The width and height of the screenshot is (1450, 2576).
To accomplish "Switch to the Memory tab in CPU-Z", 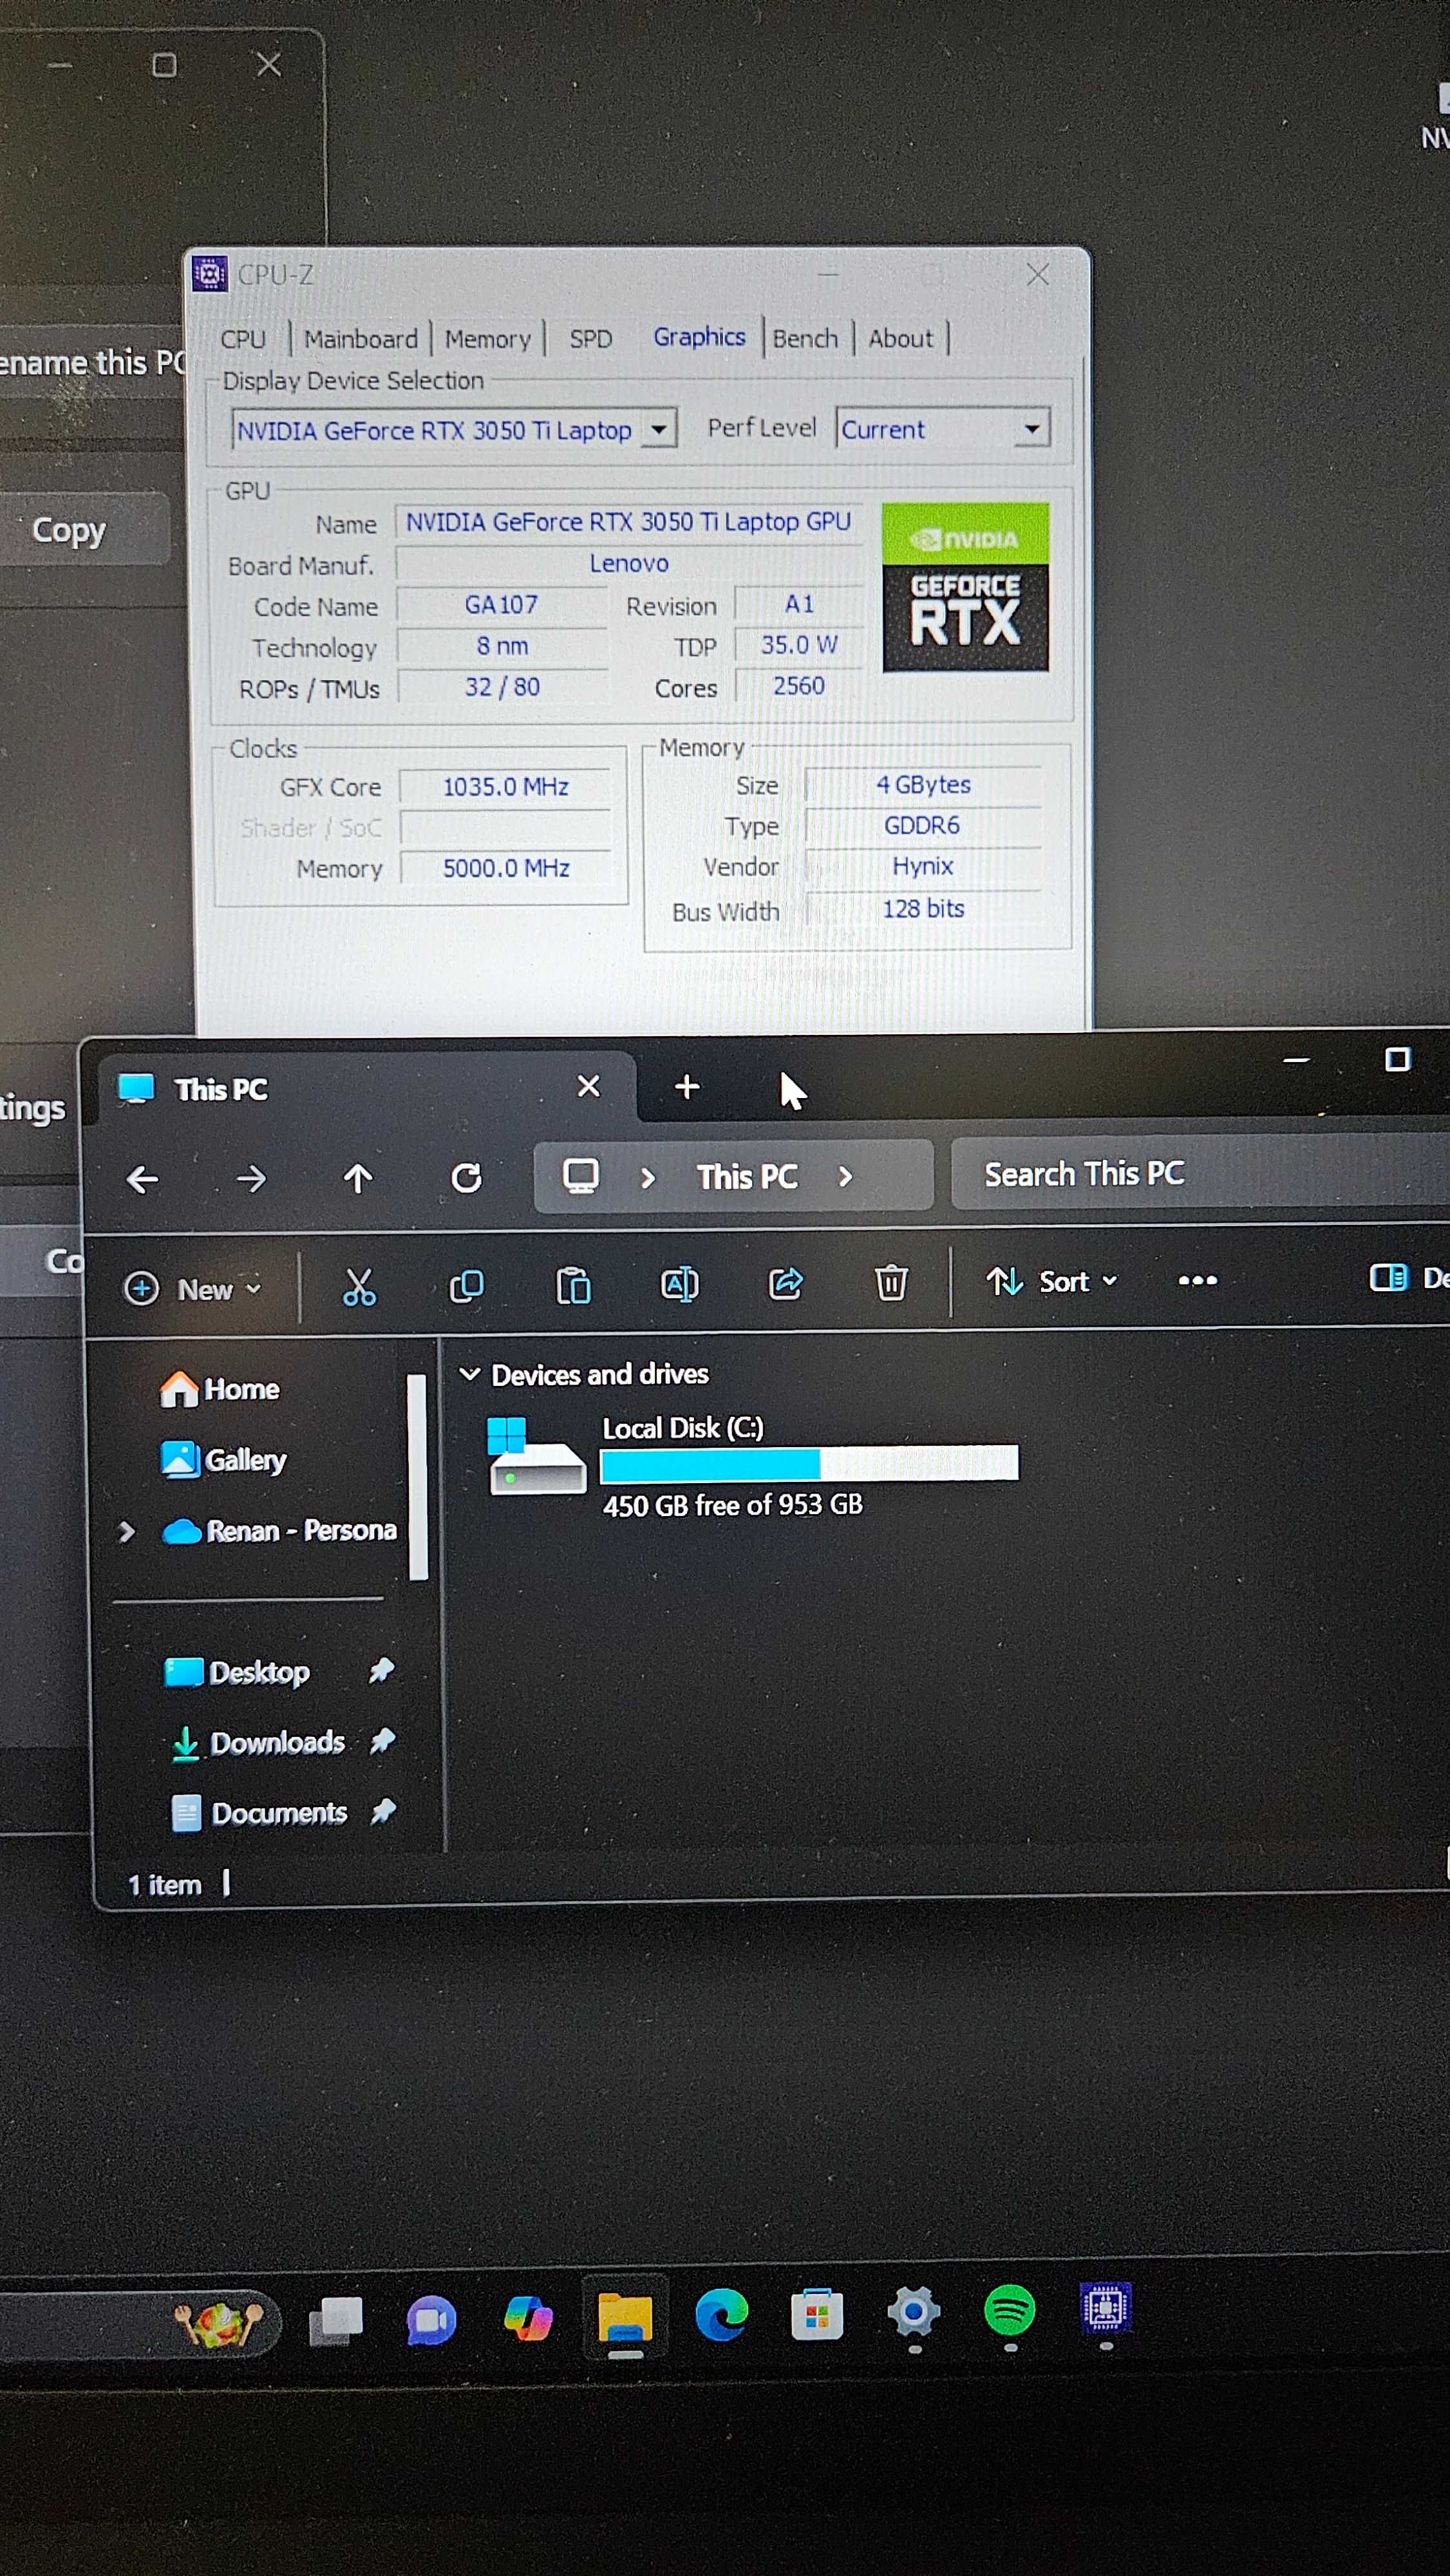I will click(487, 339).
